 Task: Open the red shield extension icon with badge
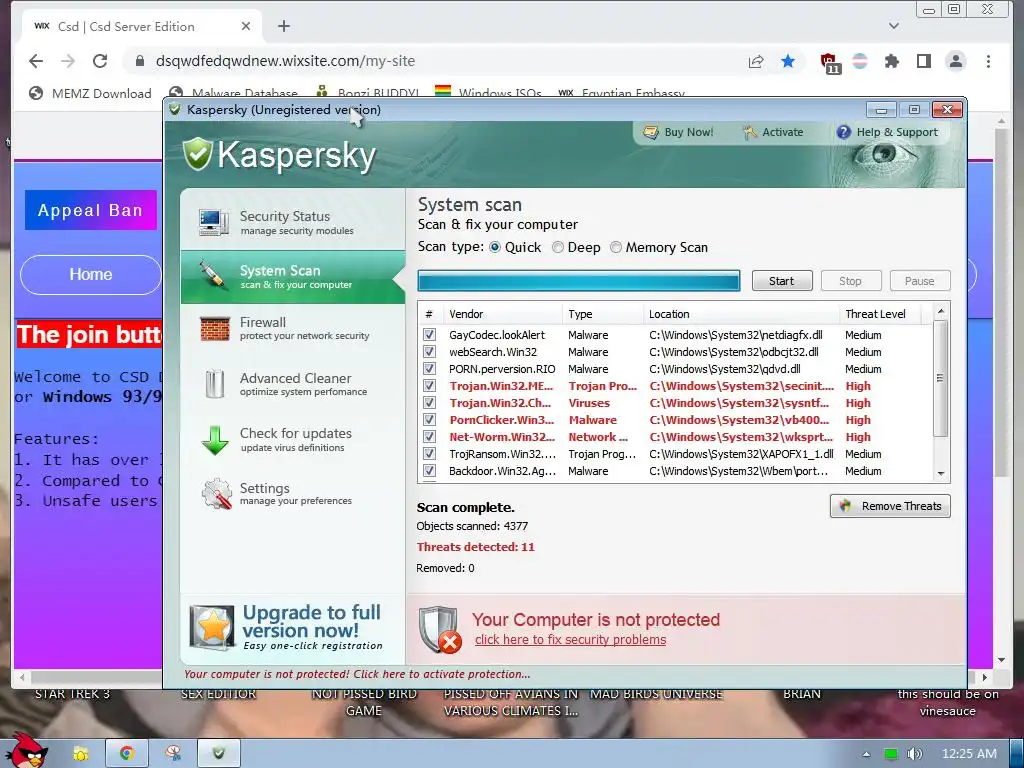pos(830,63)
